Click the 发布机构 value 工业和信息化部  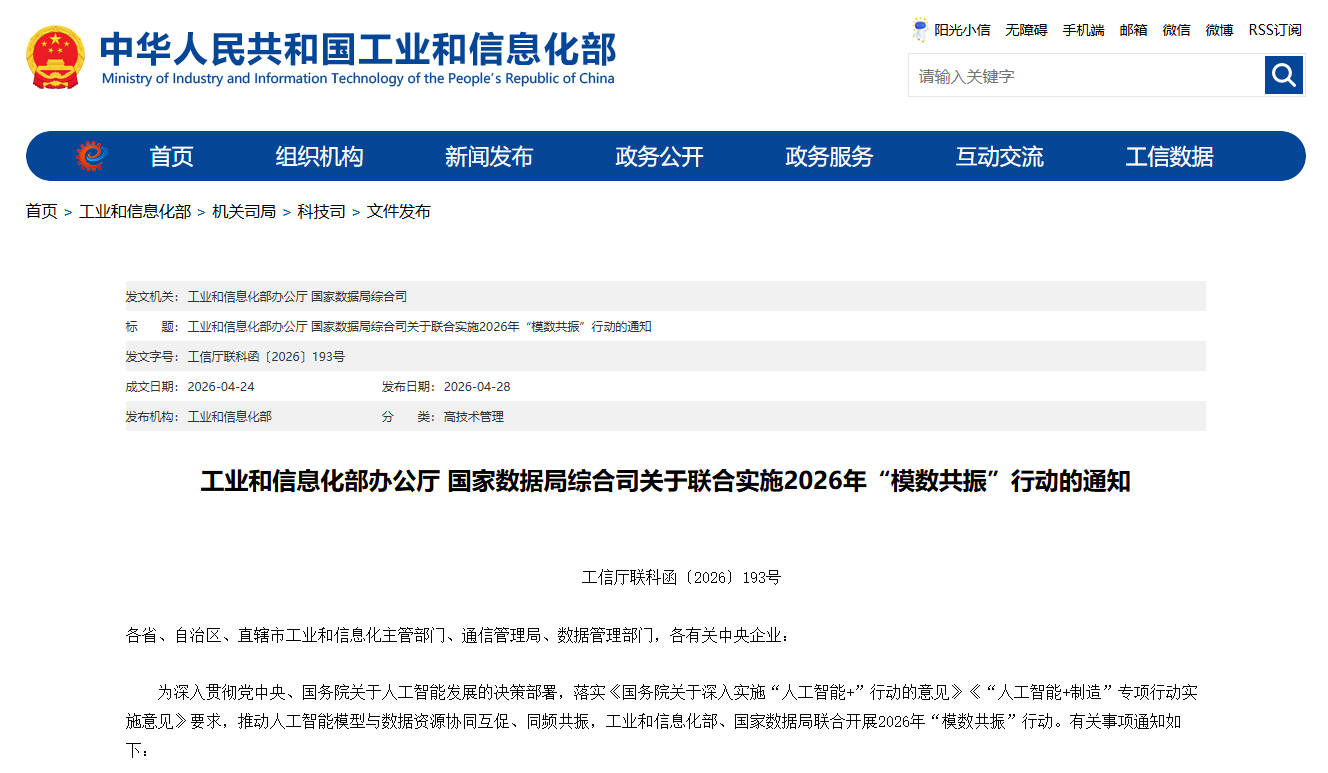pyautogui.click(x=229, y=417)
